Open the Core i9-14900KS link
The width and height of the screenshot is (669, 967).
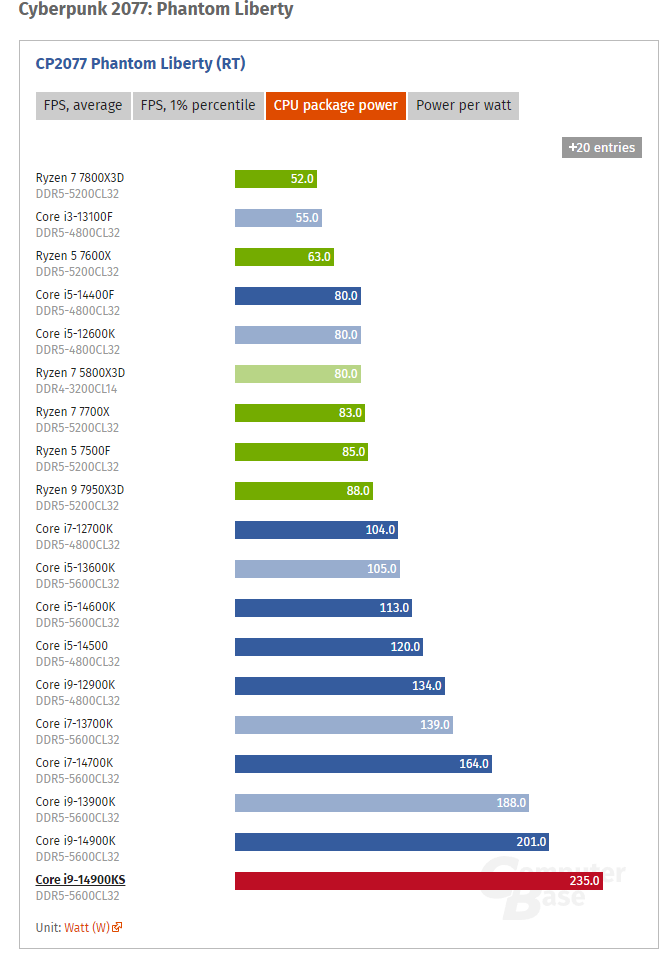click(x=80, y=879)
